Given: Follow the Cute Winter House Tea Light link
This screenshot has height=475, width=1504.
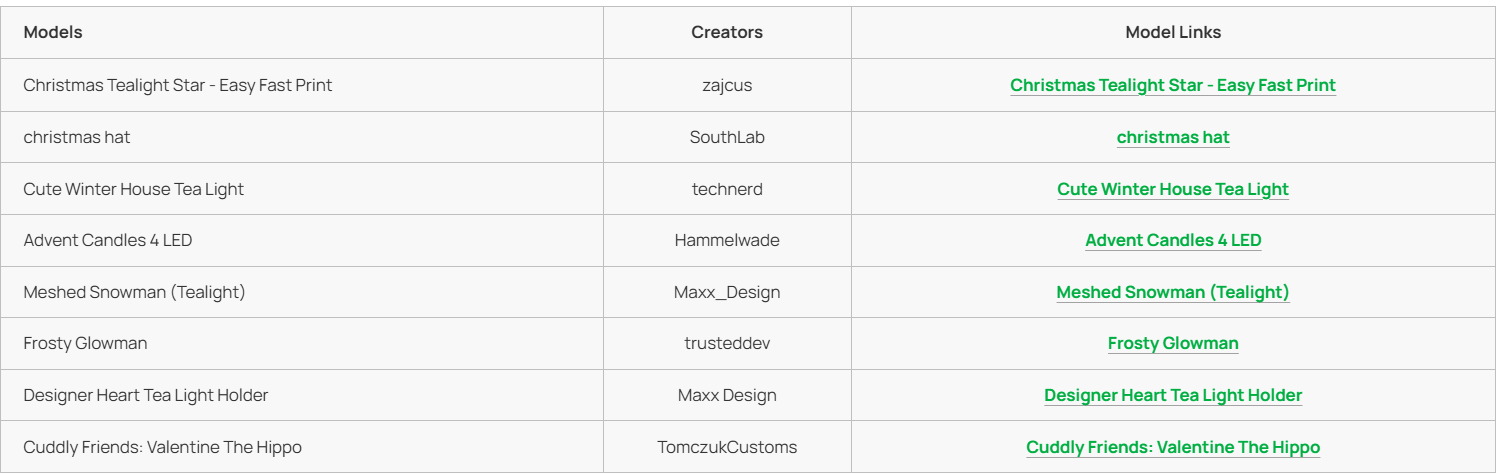Looking at the screenshot, I should click(1173, 188).
